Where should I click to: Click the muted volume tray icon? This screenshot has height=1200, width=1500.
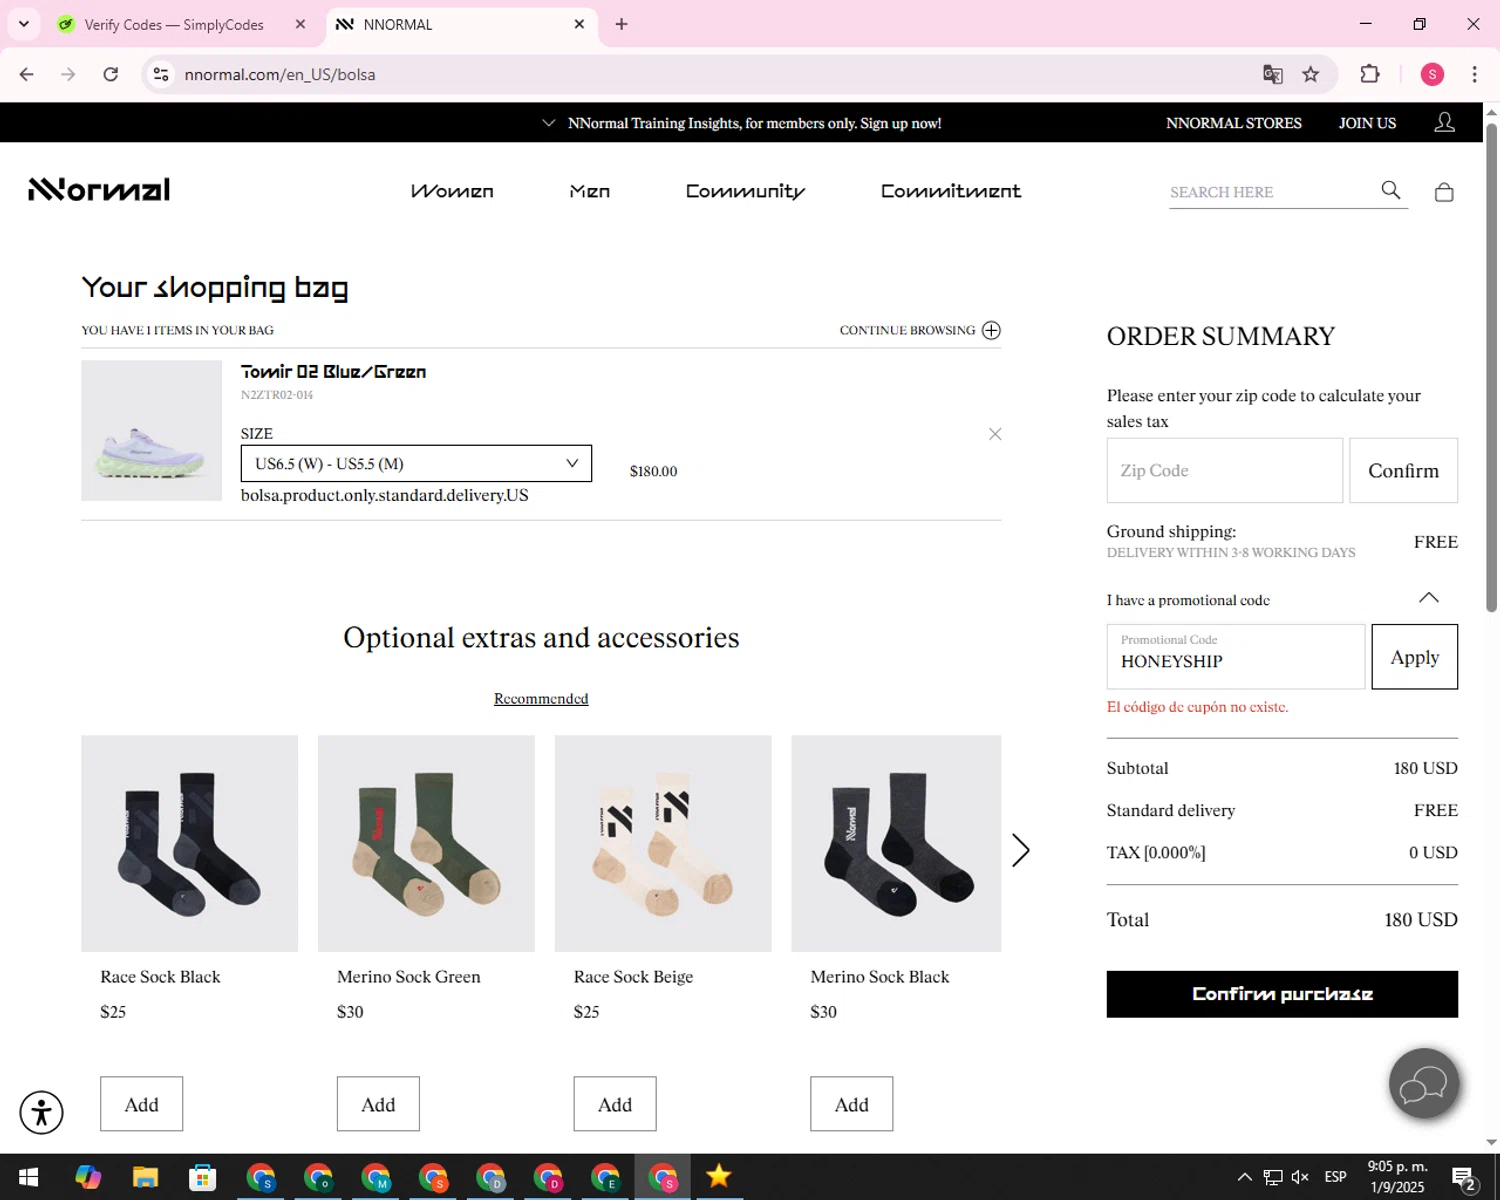(x=1300, y=1177)
